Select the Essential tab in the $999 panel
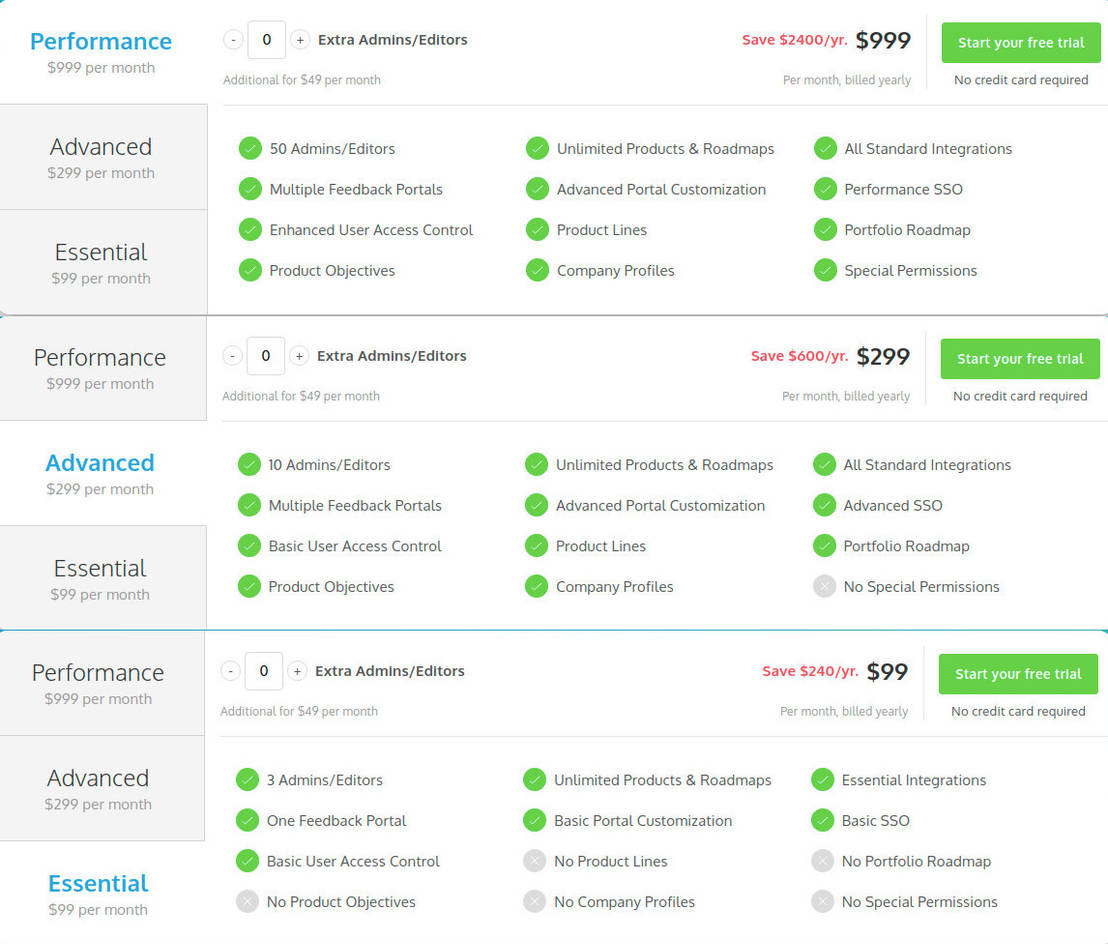The width and height of the screenshot is (1108, 944). 103,262
